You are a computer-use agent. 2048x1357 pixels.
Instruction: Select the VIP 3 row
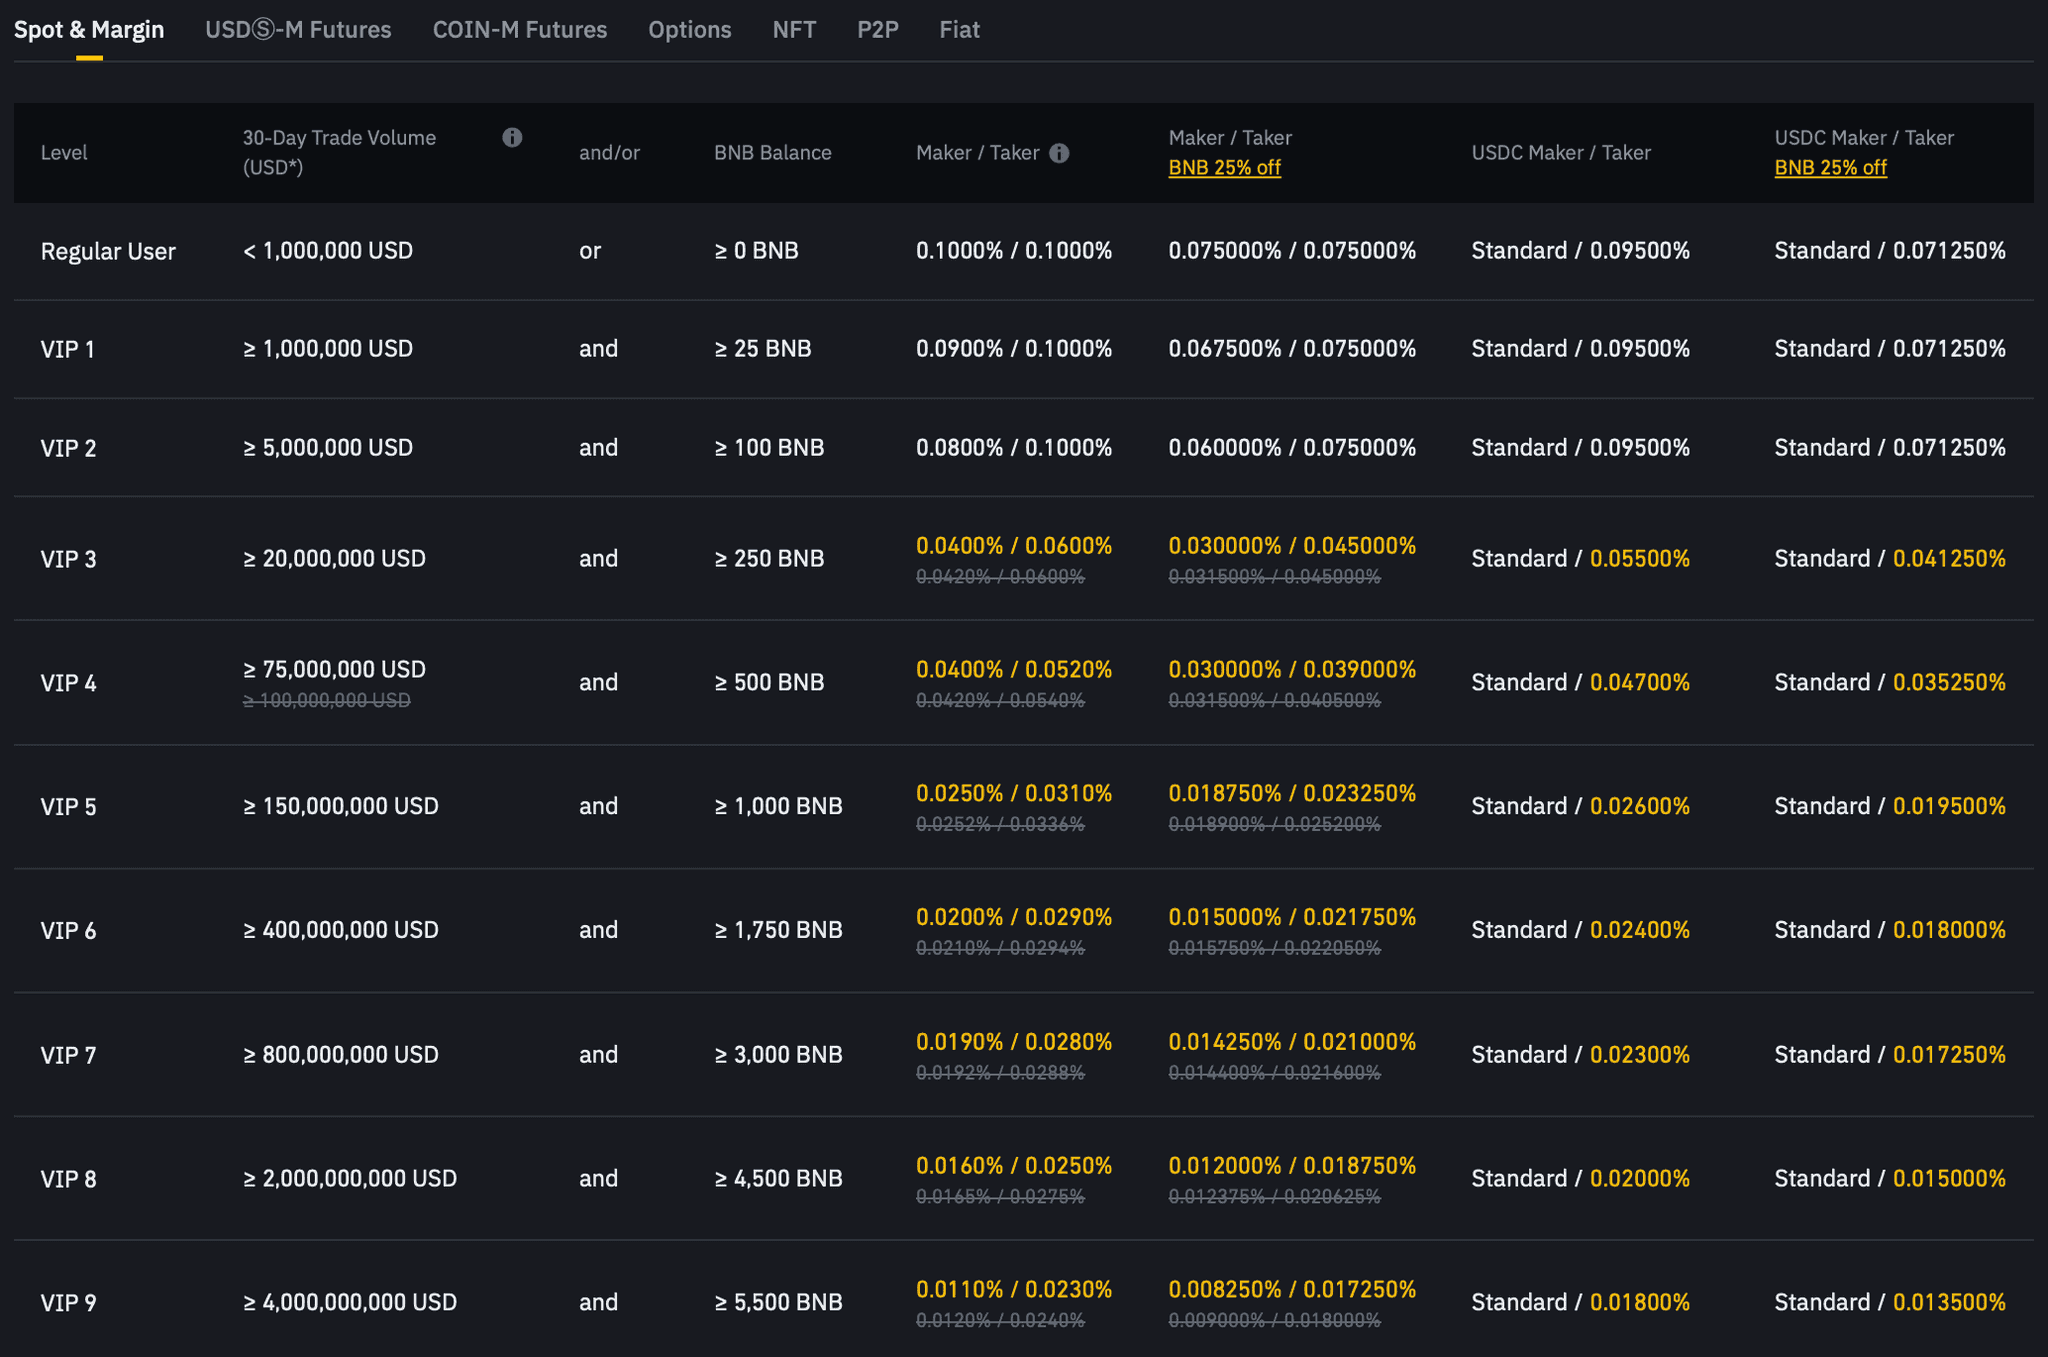point(68,558)
